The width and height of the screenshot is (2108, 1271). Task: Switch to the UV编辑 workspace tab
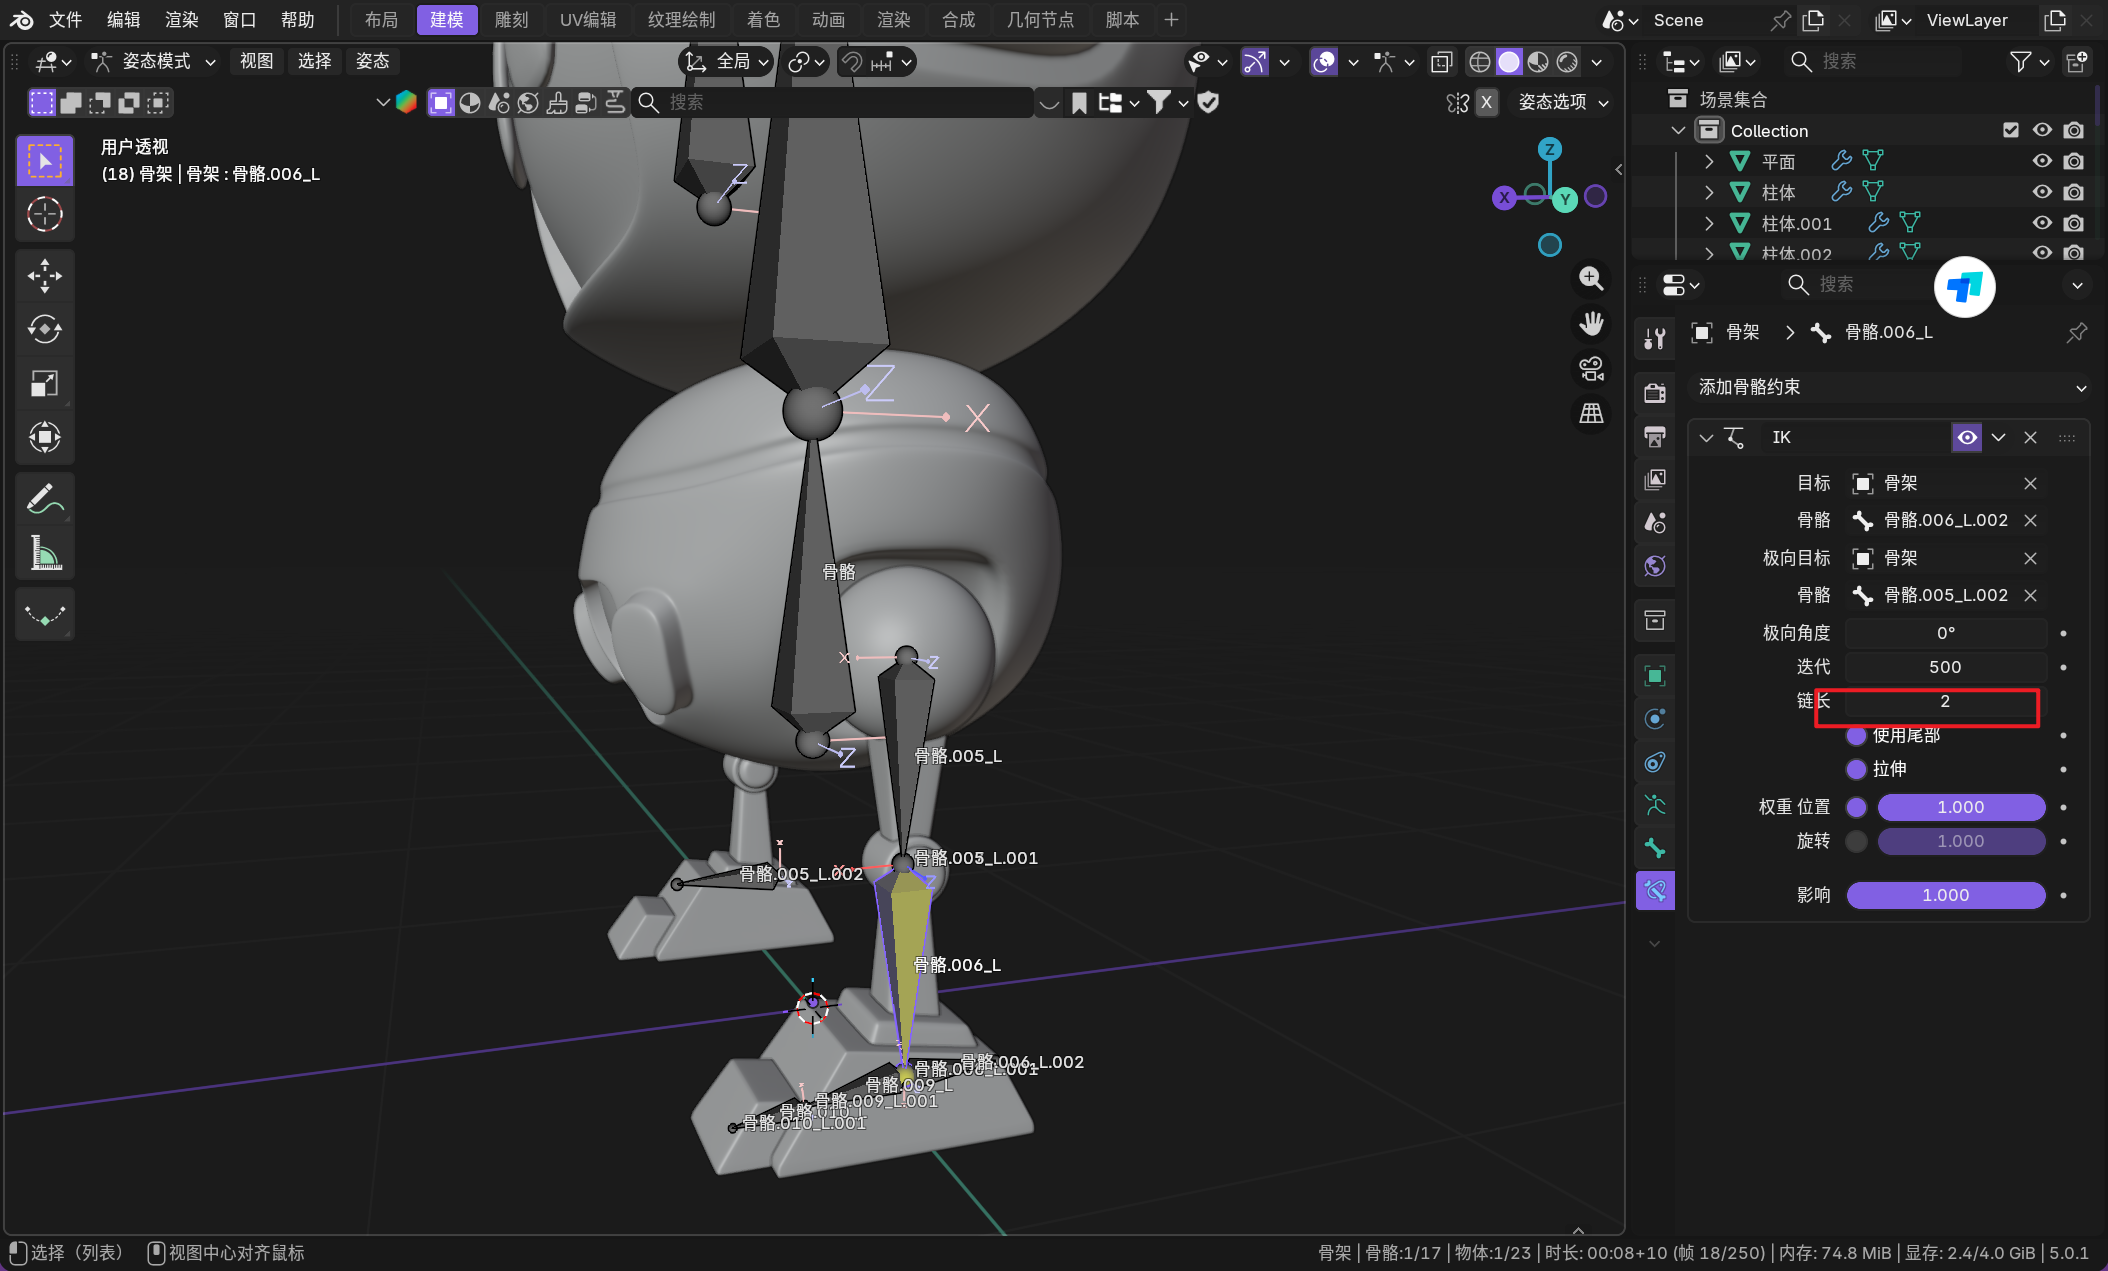click(587, 20)
